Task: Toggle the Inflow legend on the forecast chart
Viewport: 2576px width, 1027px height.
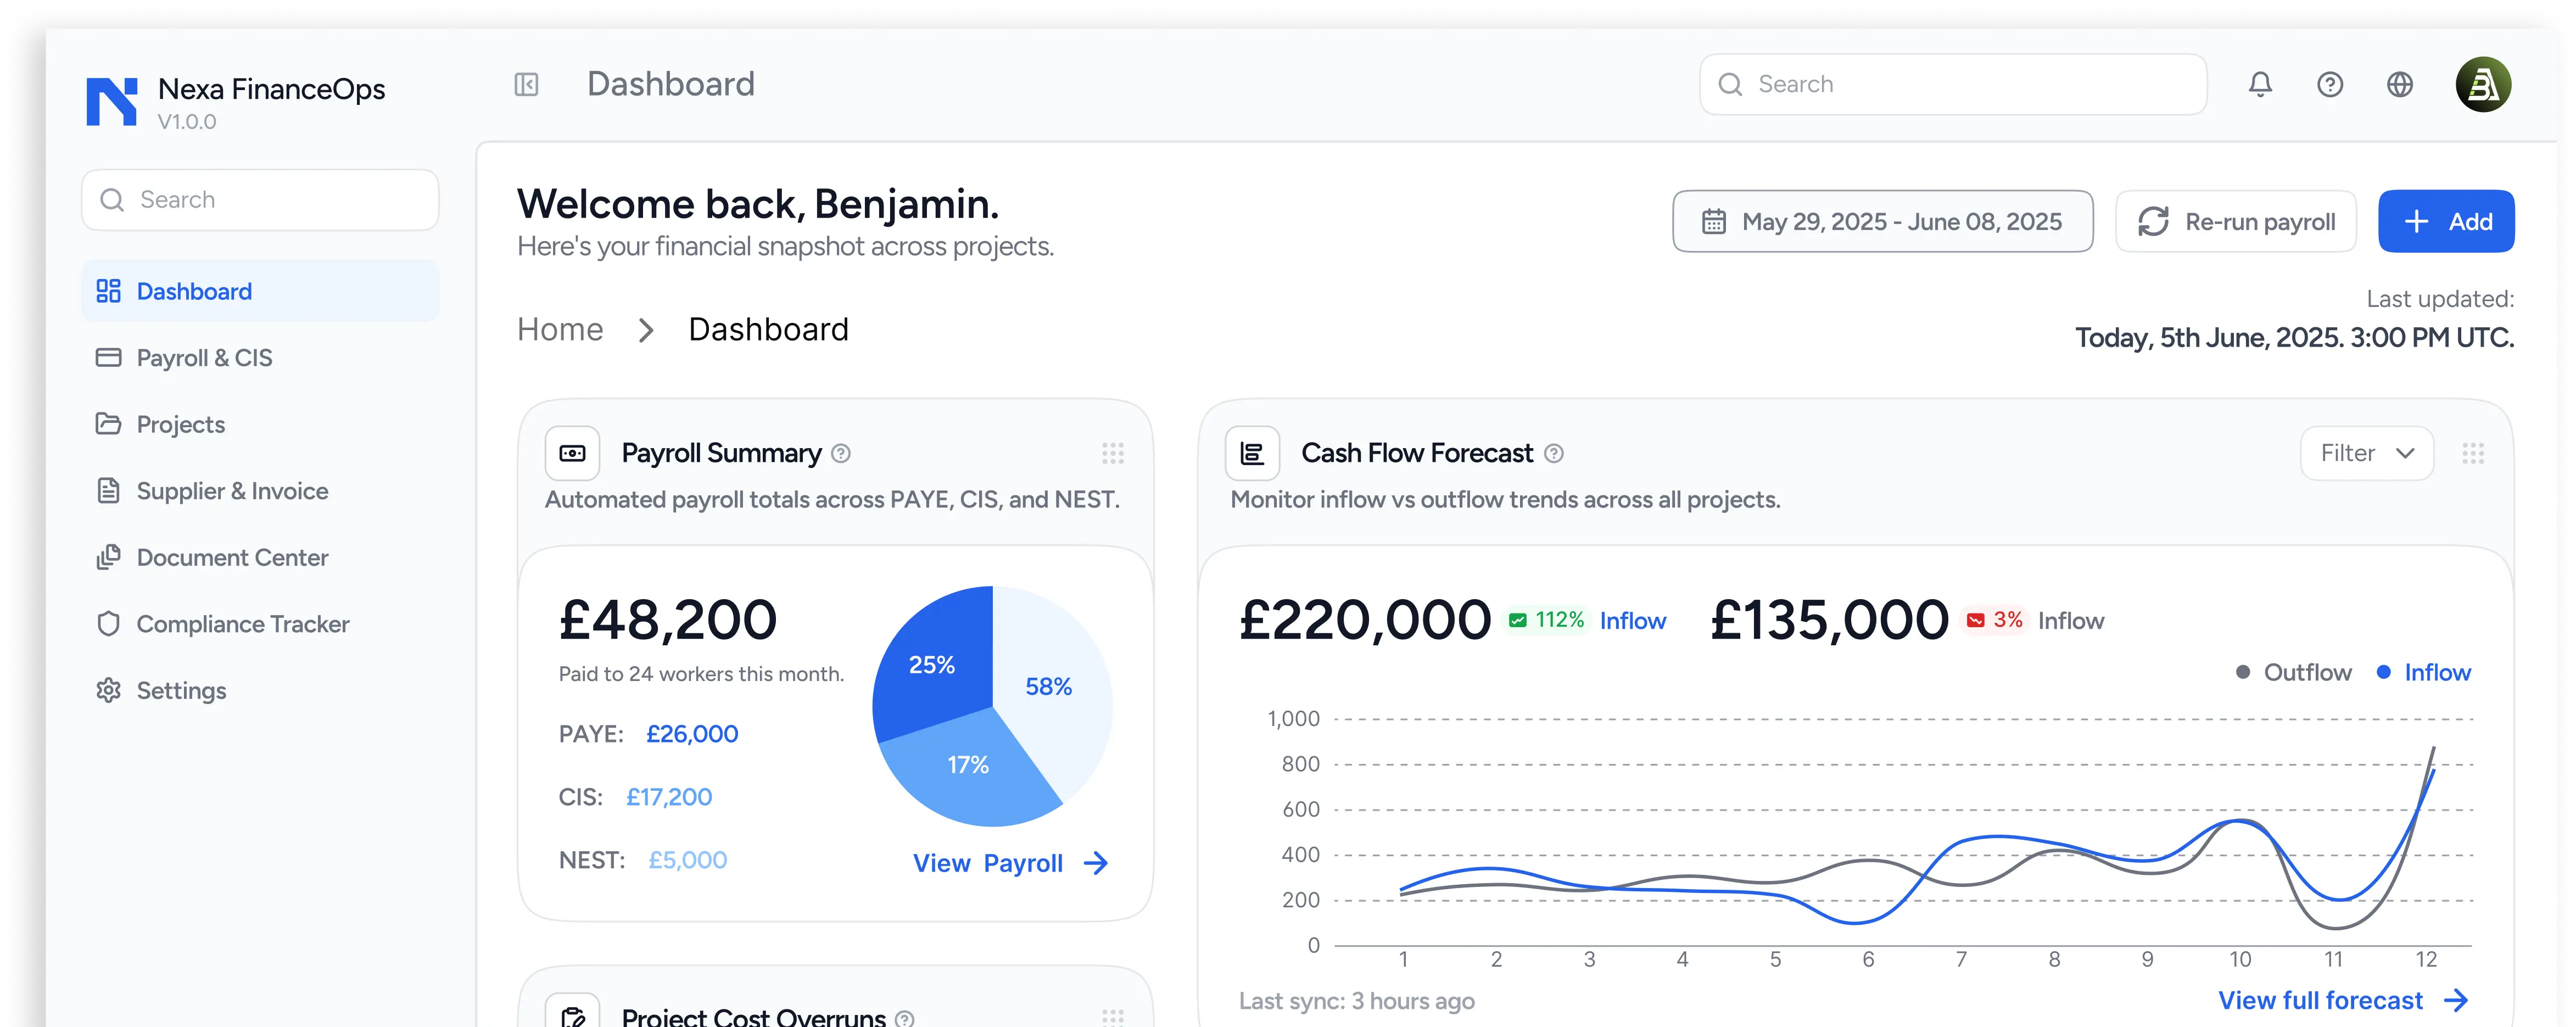Action: click(x=2424, y=671)
